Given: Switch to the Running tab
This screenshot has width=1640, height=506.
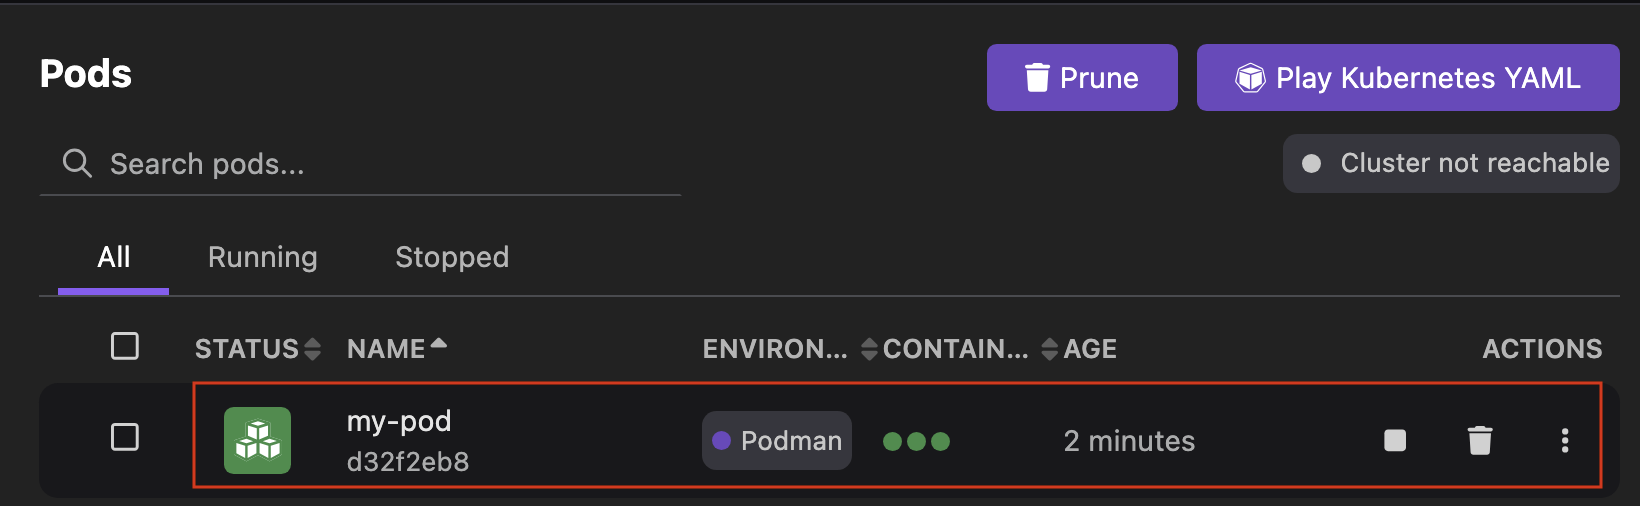Looking at the screenshot, I should pyautogui.click(x=262, y=257).
